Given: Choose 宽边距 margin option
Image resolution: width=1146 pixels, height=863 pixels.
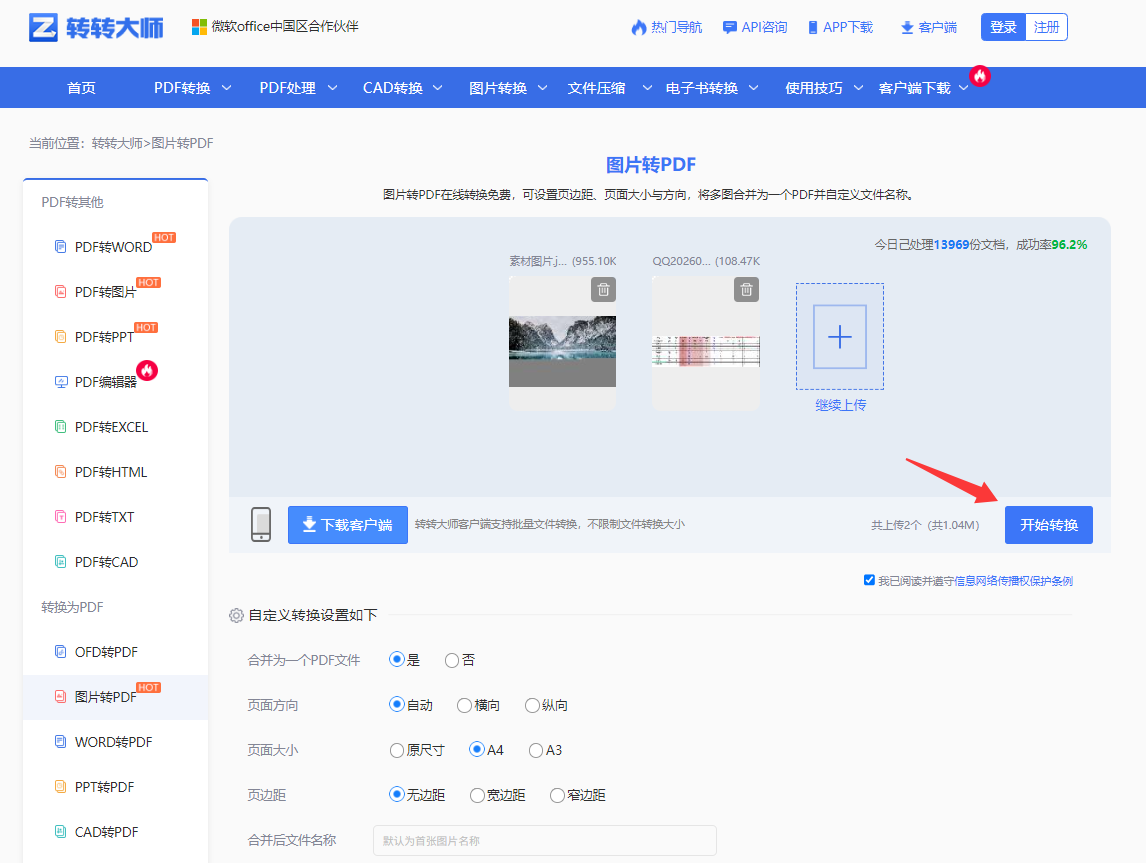Looking at the screenshot, I should (x=477, y=795).
